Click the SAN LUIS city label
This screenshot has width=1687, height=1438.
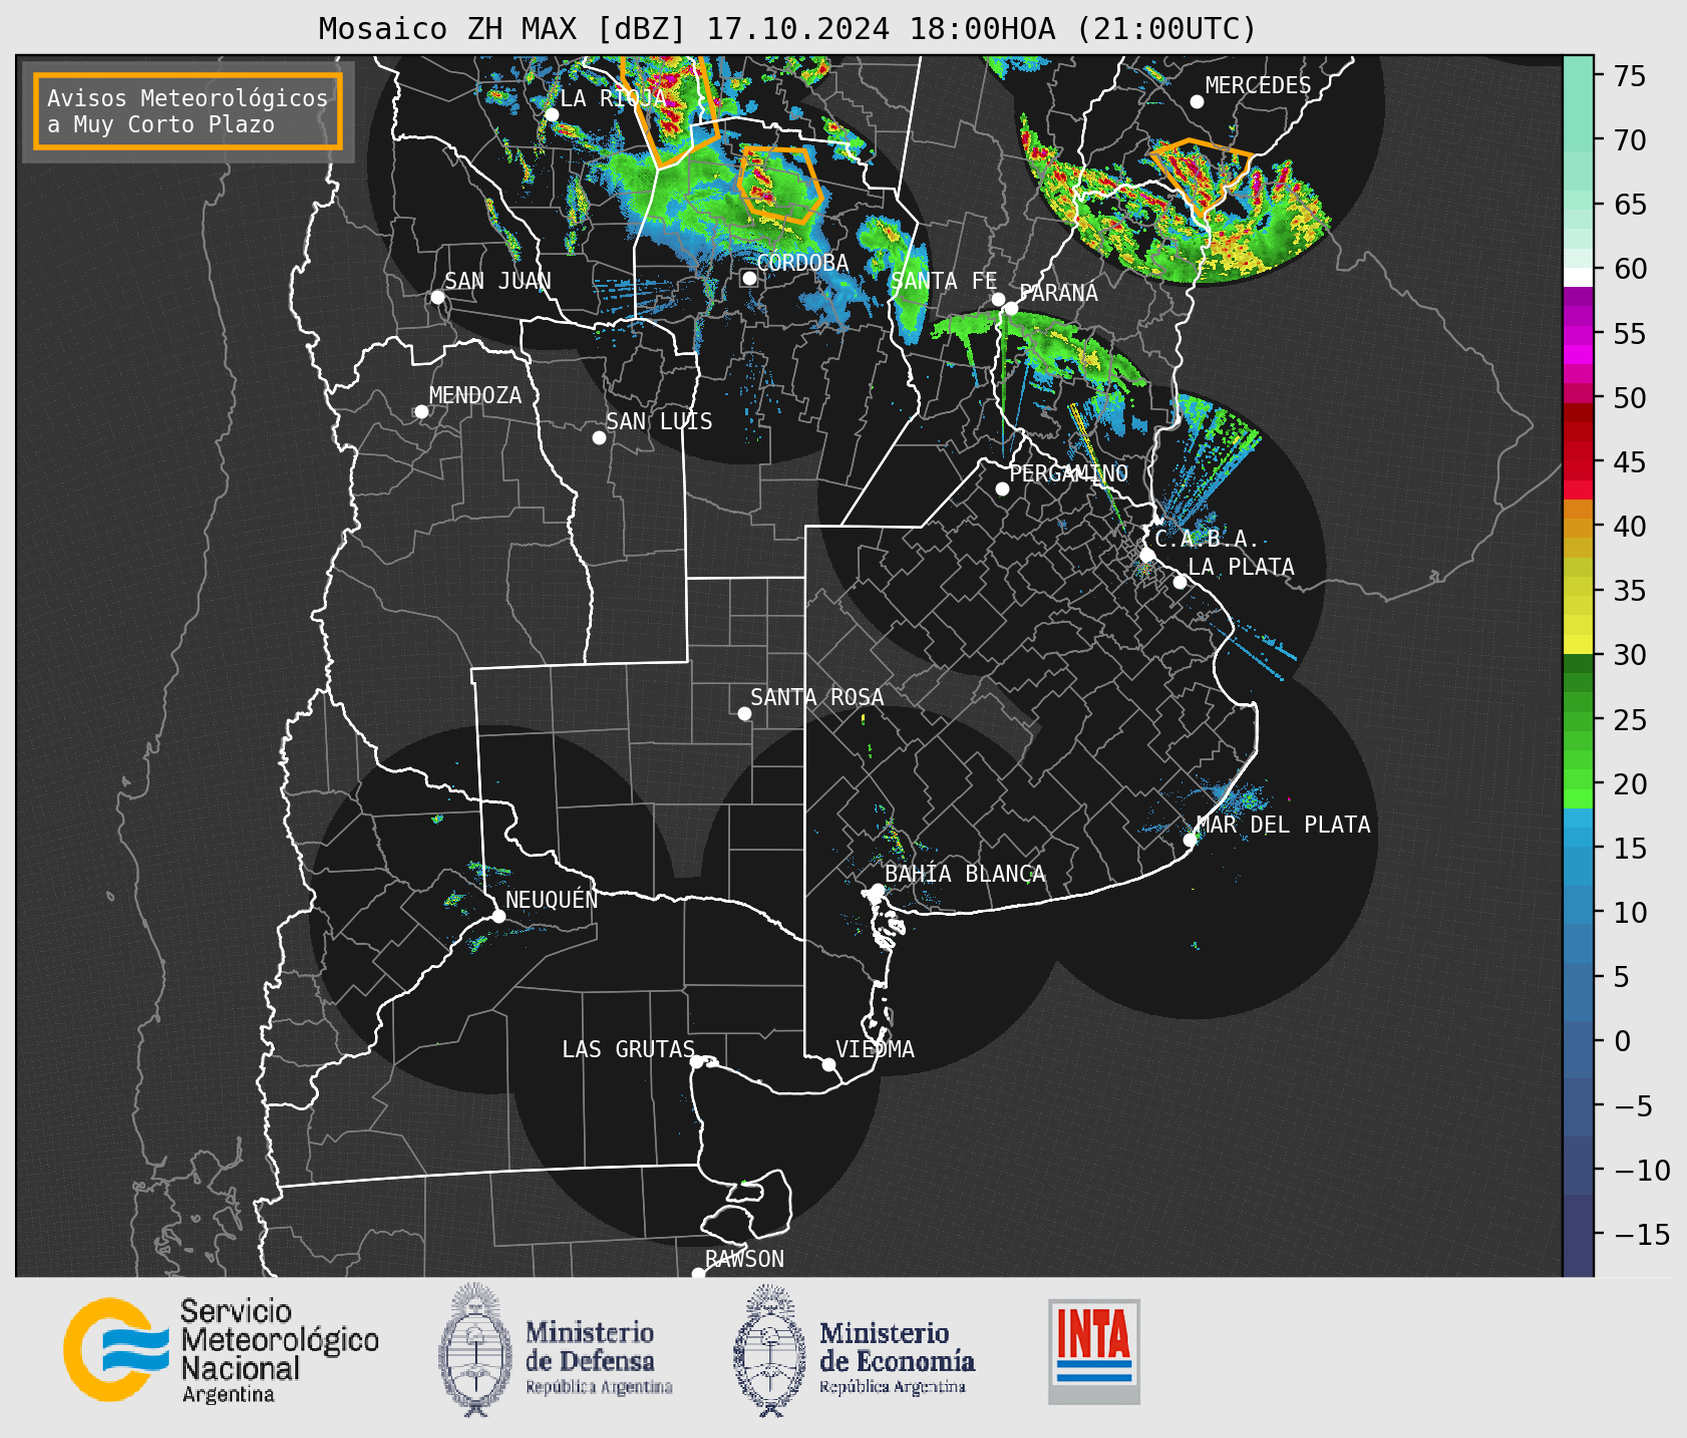[659, 422]
